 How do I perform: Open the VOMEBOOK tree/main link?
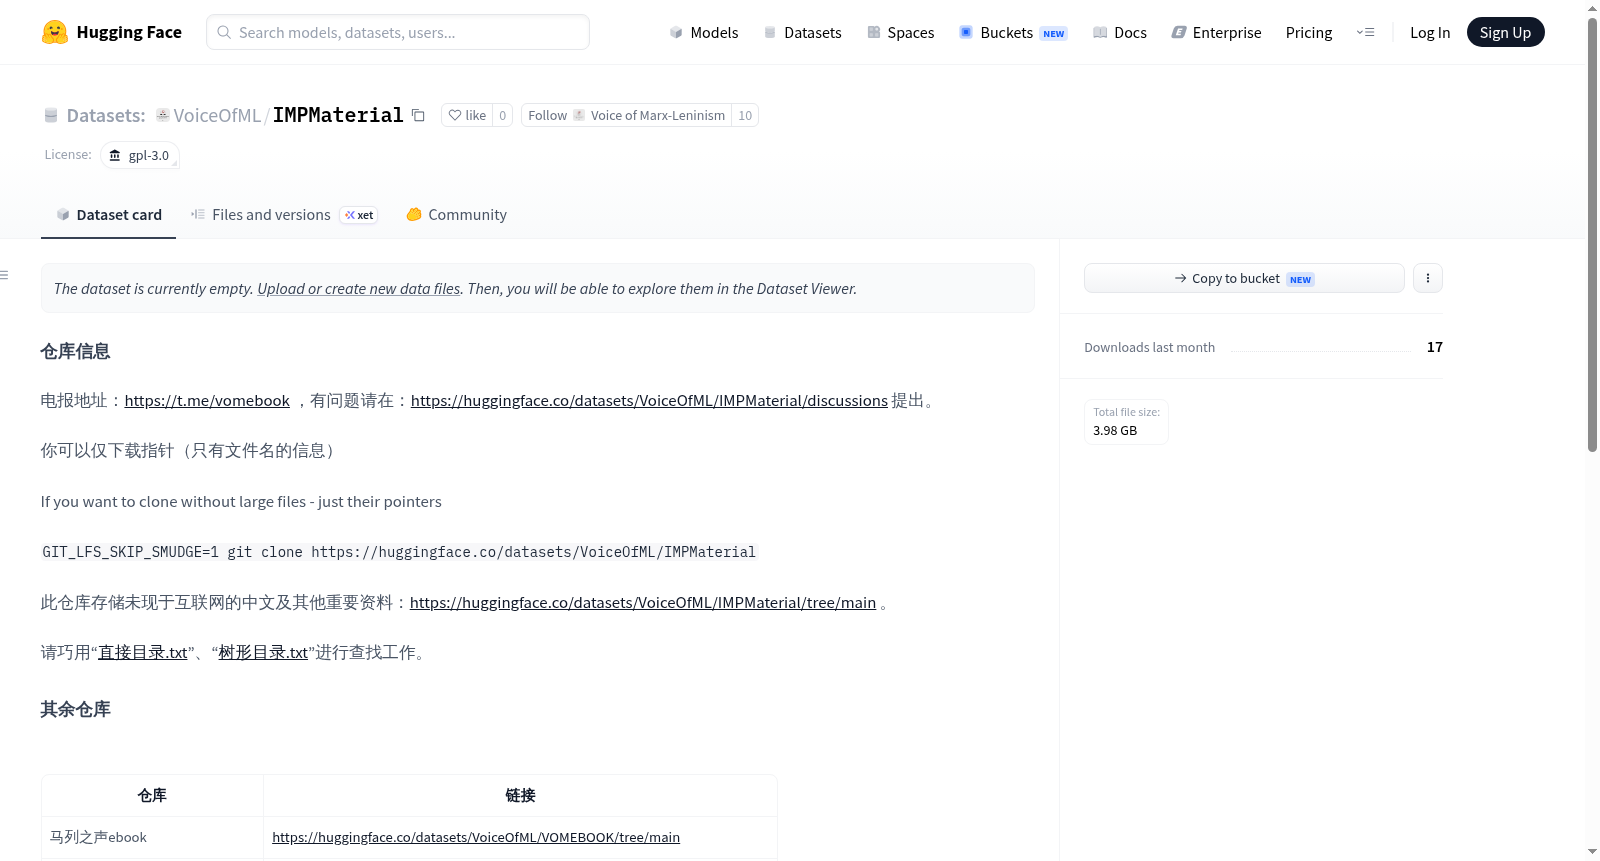tap(476, 837)
